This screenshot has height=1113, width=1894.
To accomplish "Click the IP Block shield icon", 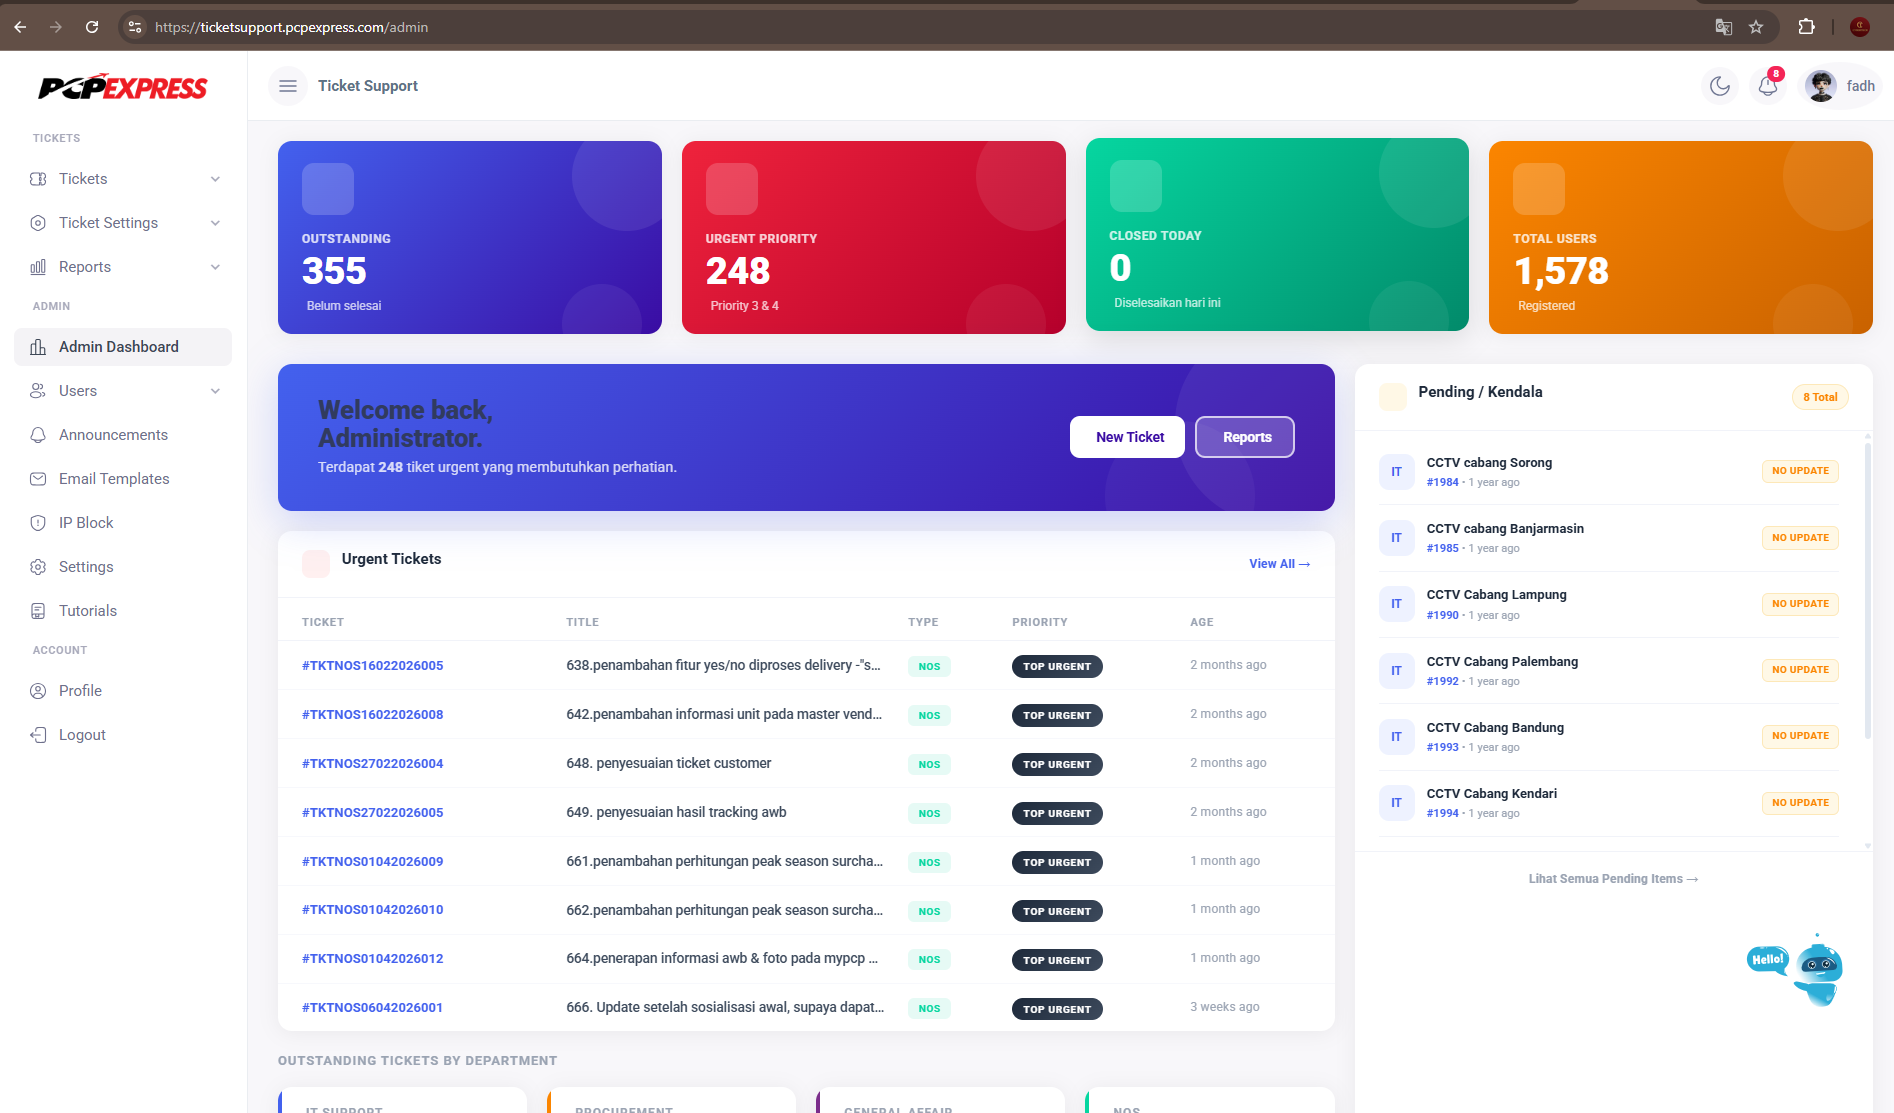I will point(38,523).
